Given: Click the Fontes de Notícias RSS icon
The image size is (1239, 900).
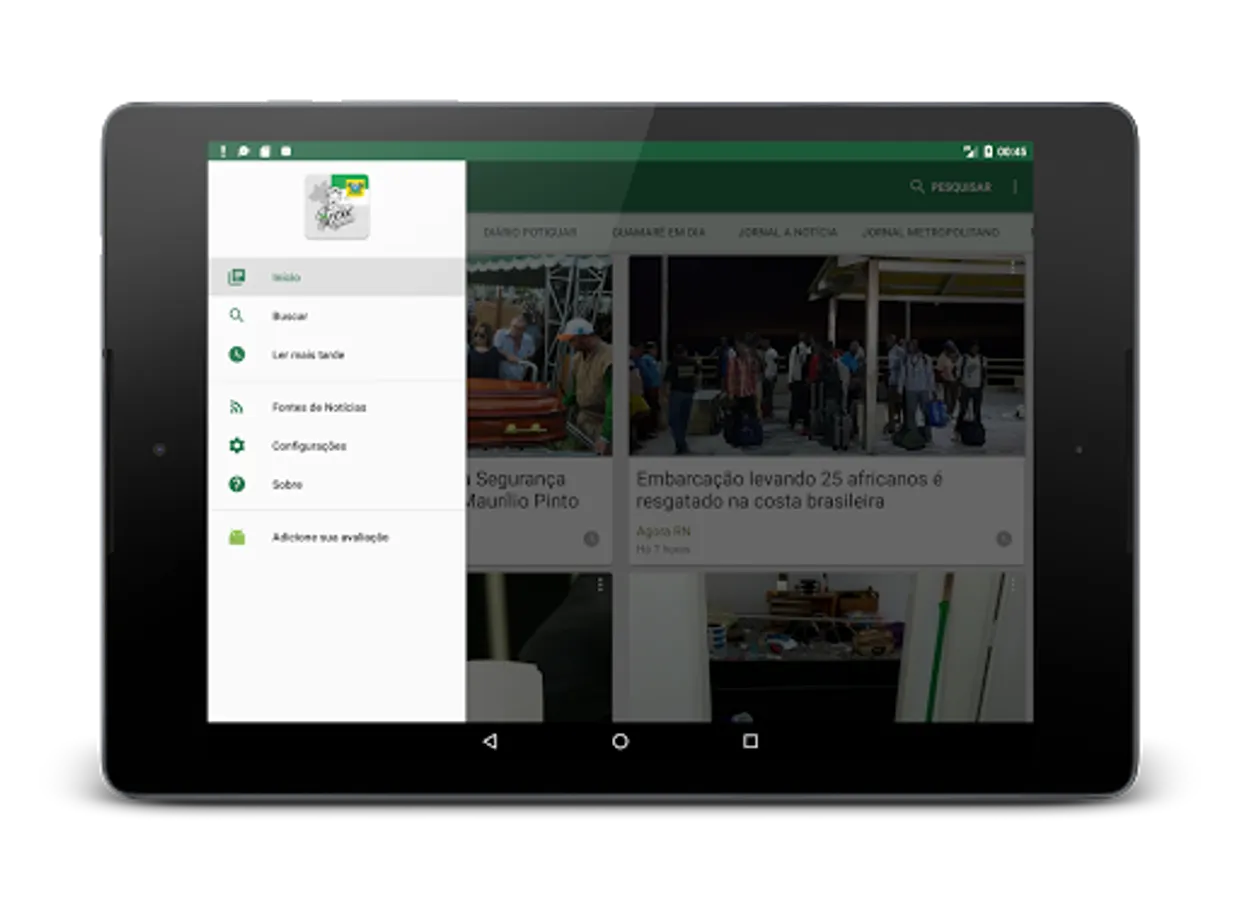Looking at the screenshot, I should pos(236,407).
